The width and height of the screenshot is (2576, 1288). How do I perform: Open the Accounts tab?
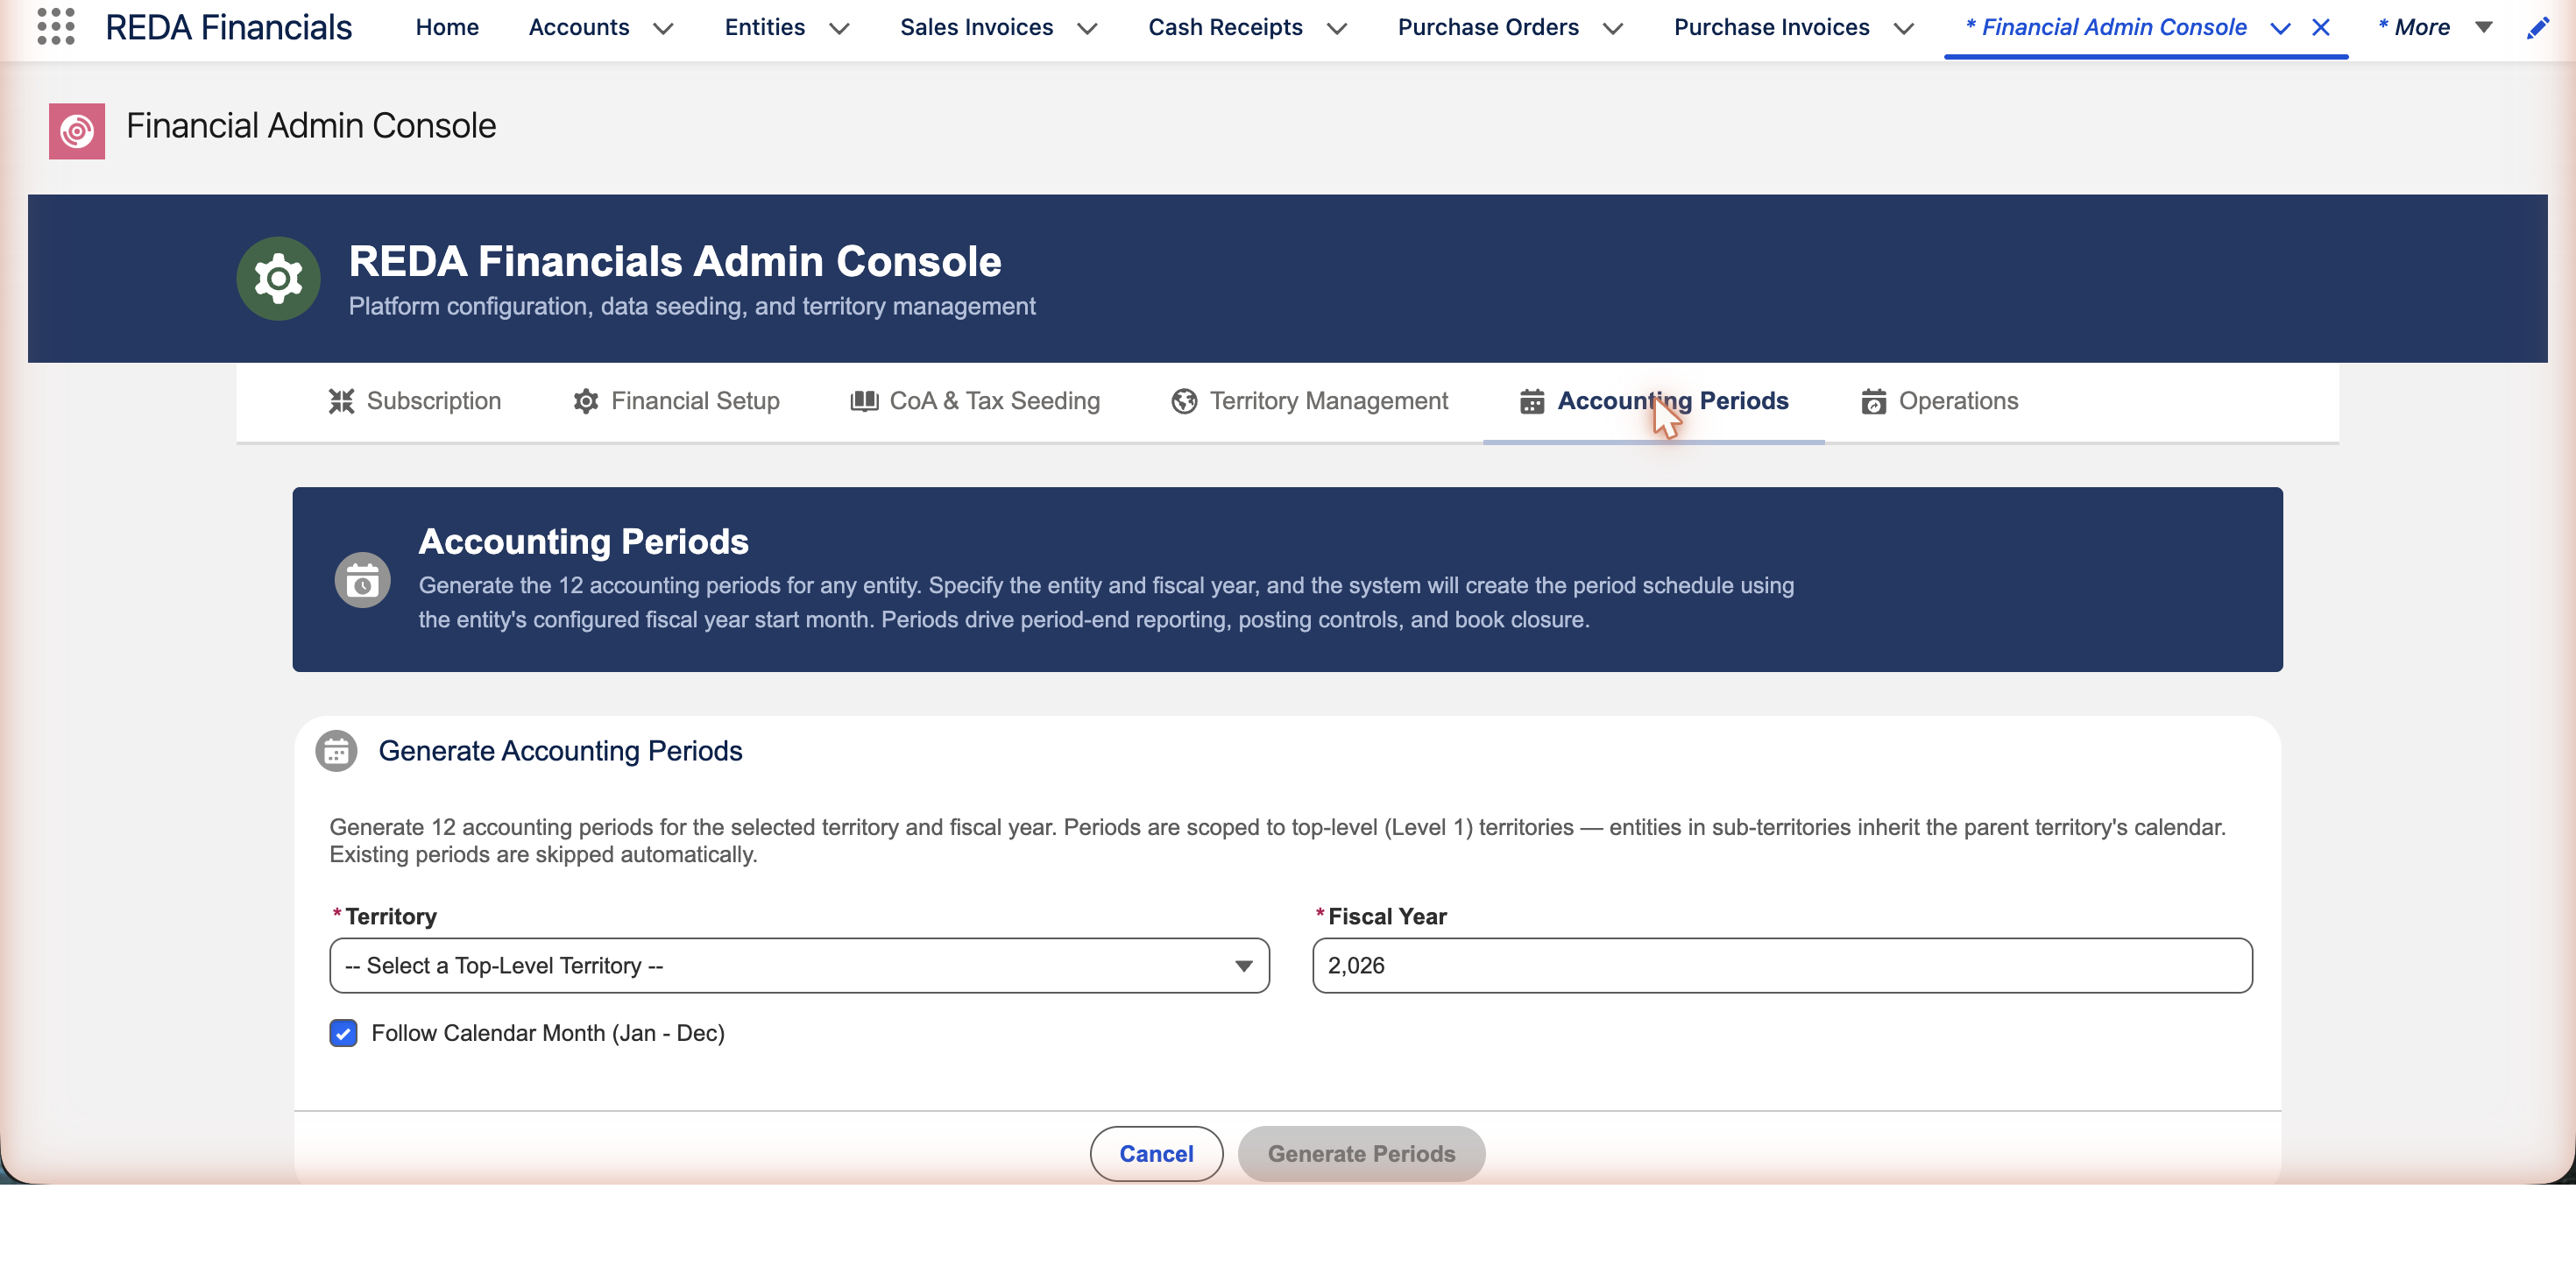point(579,28)
